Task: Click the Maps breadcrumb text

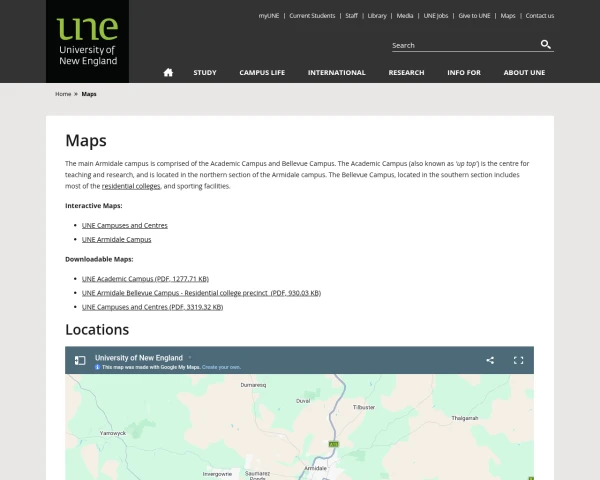Action: 89,94
